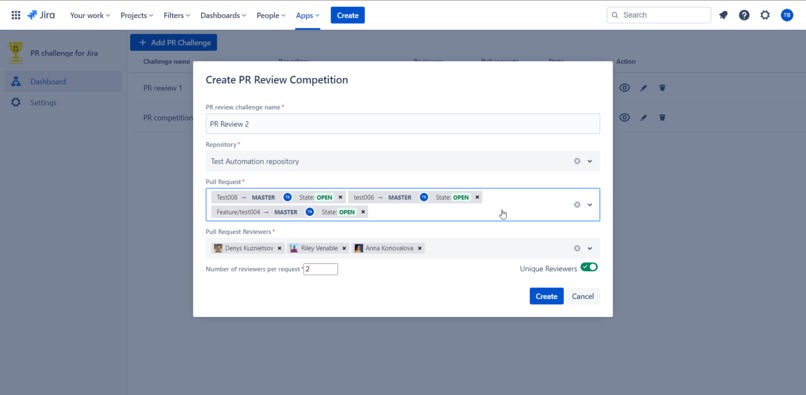Screen dimensions: 806x395
Task: Click the Action column header
Action: pyautogui.click(x=626, y=62)
